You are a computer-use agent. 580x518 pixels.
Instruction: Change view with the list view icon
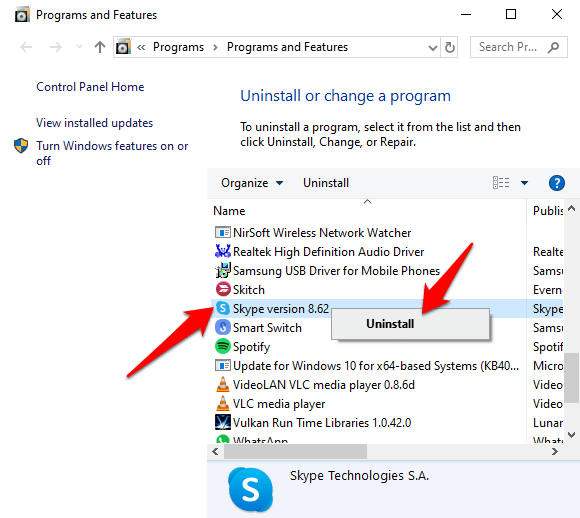pos(501,183)
